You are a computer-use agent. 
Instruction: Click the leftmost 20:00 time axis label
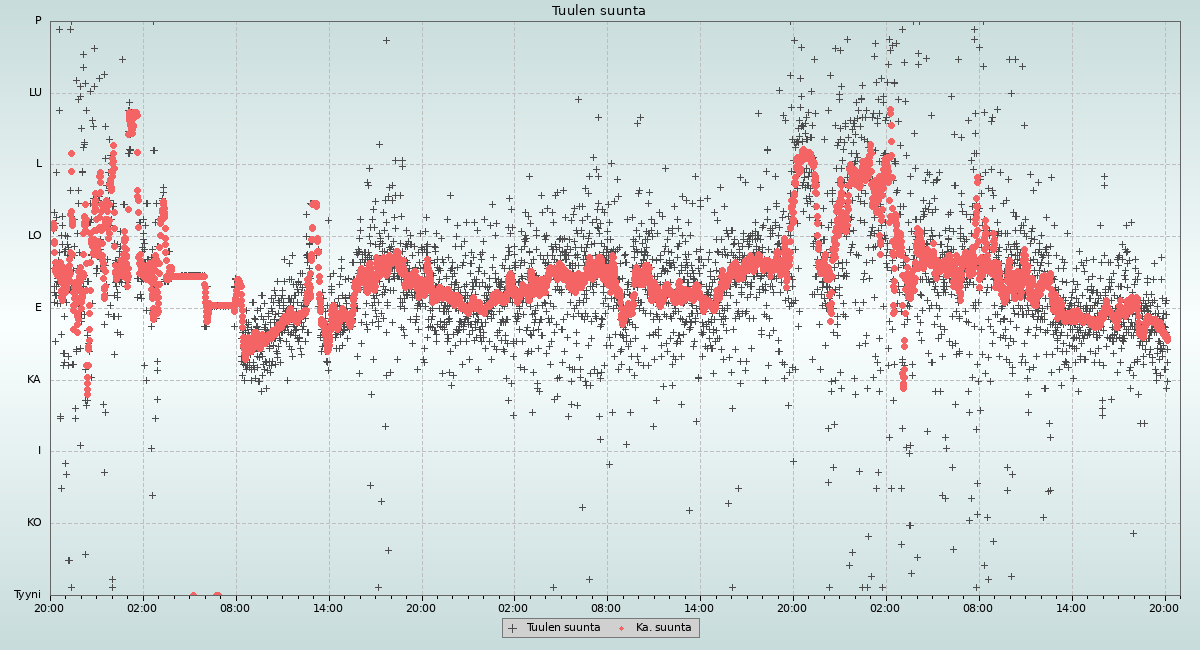[49, 607]
